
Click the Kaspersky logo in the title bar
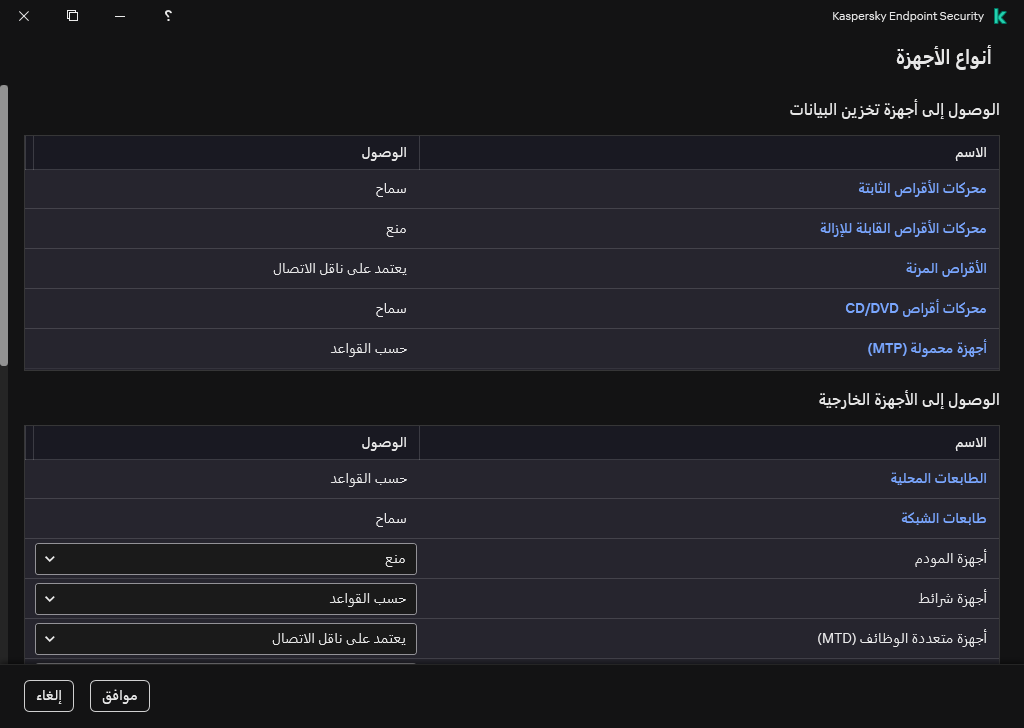1000,16
